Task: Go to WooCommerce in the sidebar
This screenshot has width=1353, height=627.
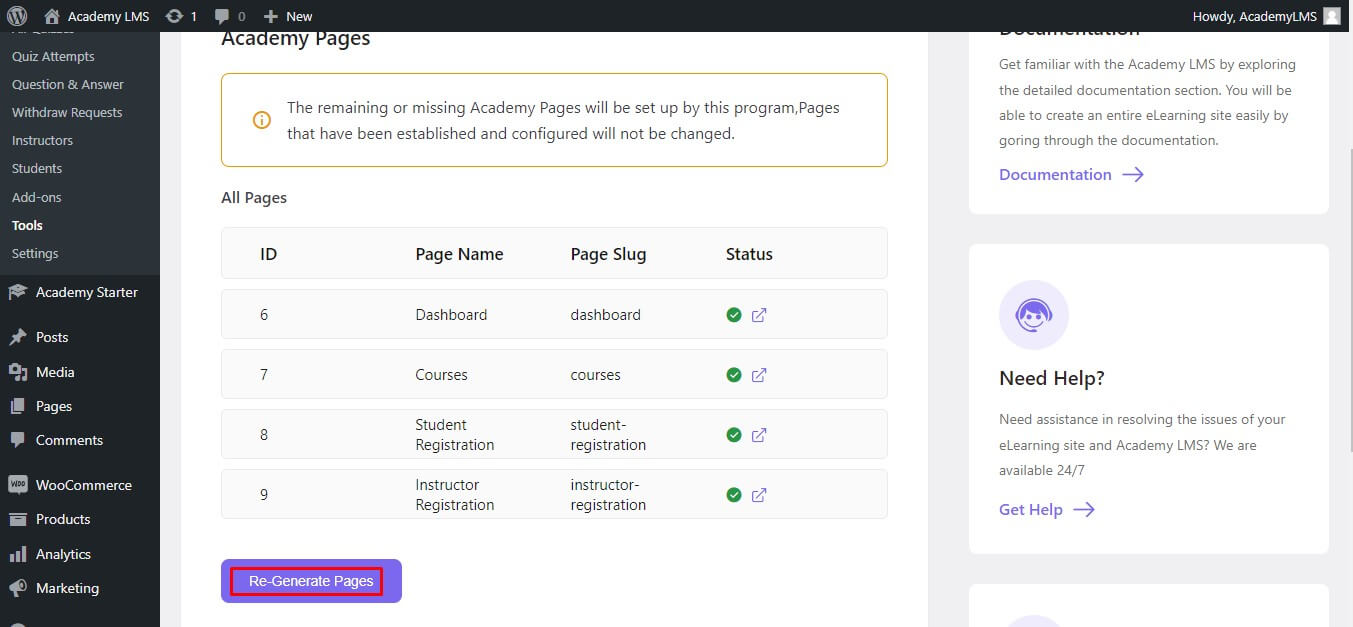Action: point(83,485)
